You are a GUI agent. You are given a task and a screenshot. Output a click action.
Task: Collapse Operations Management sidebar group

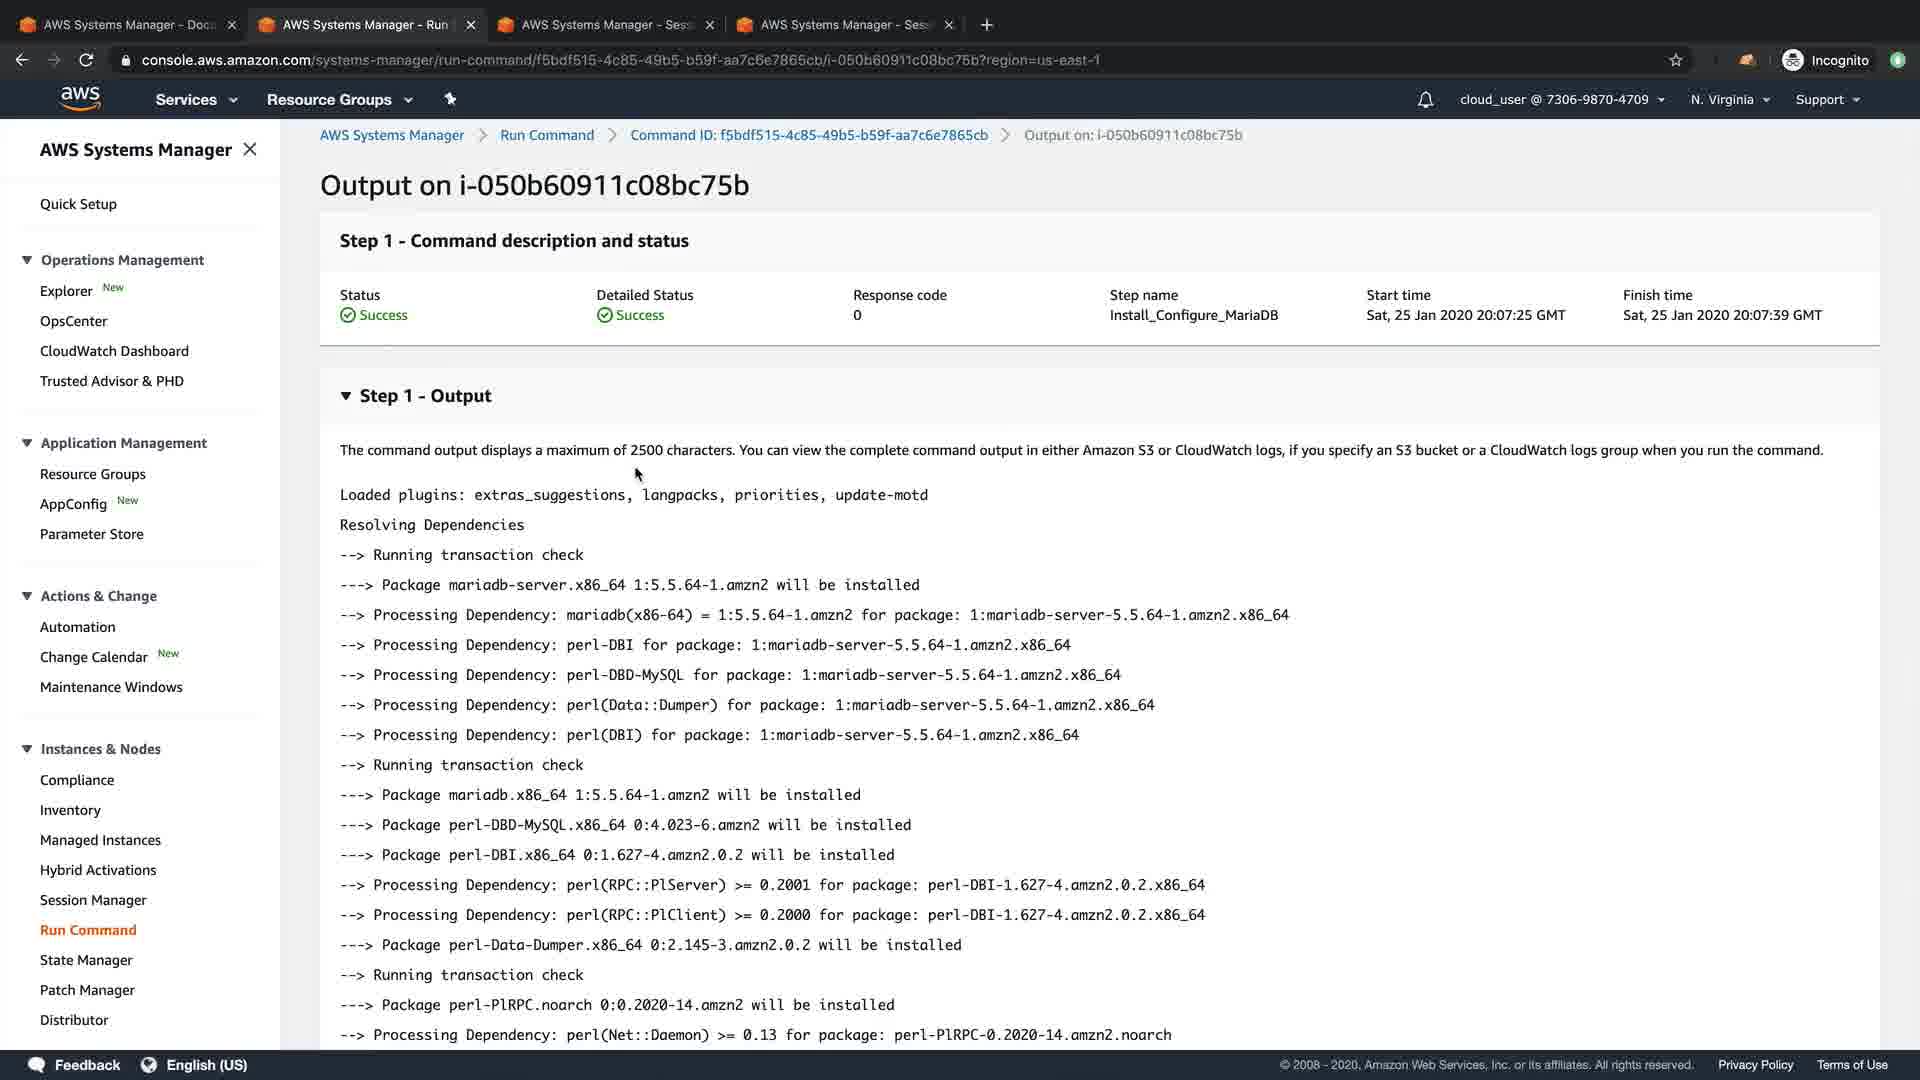pyautogui.click(x=27, y=260)
